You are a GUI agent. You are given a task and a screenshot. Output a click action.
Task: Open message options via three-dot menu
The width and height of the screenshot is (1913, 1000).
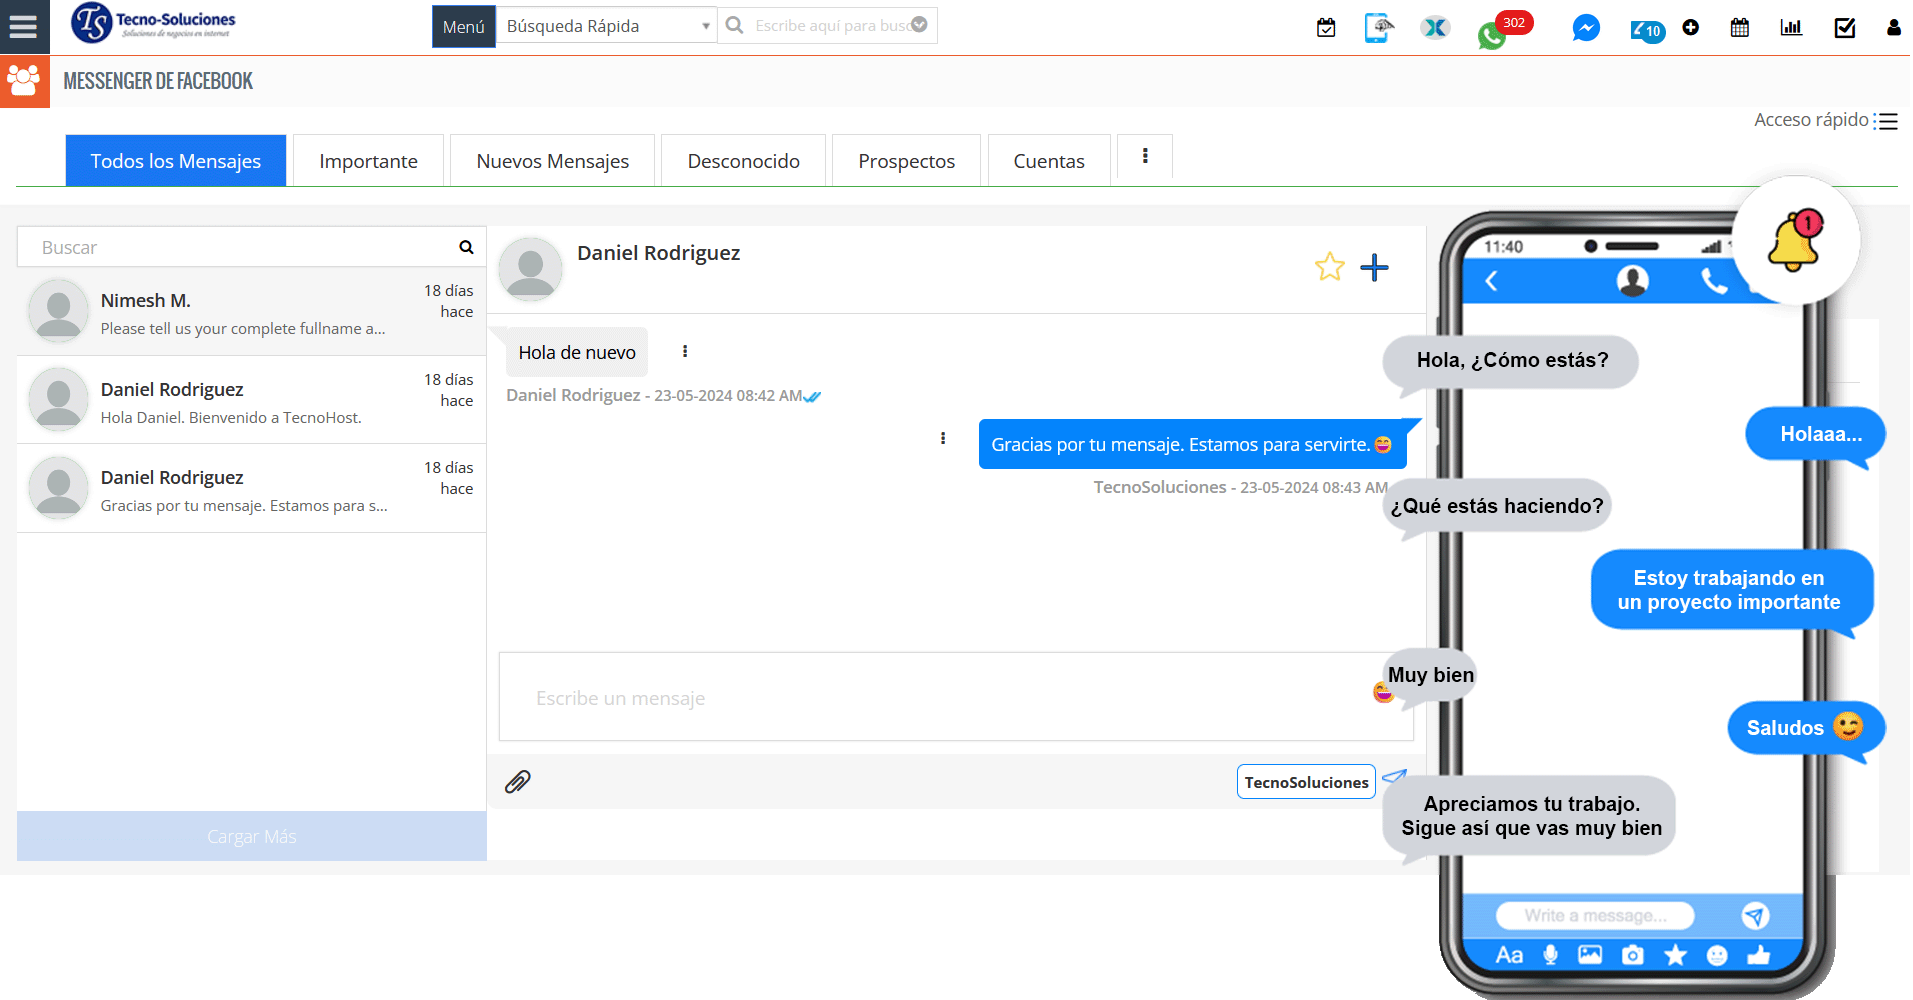point(943,438)
